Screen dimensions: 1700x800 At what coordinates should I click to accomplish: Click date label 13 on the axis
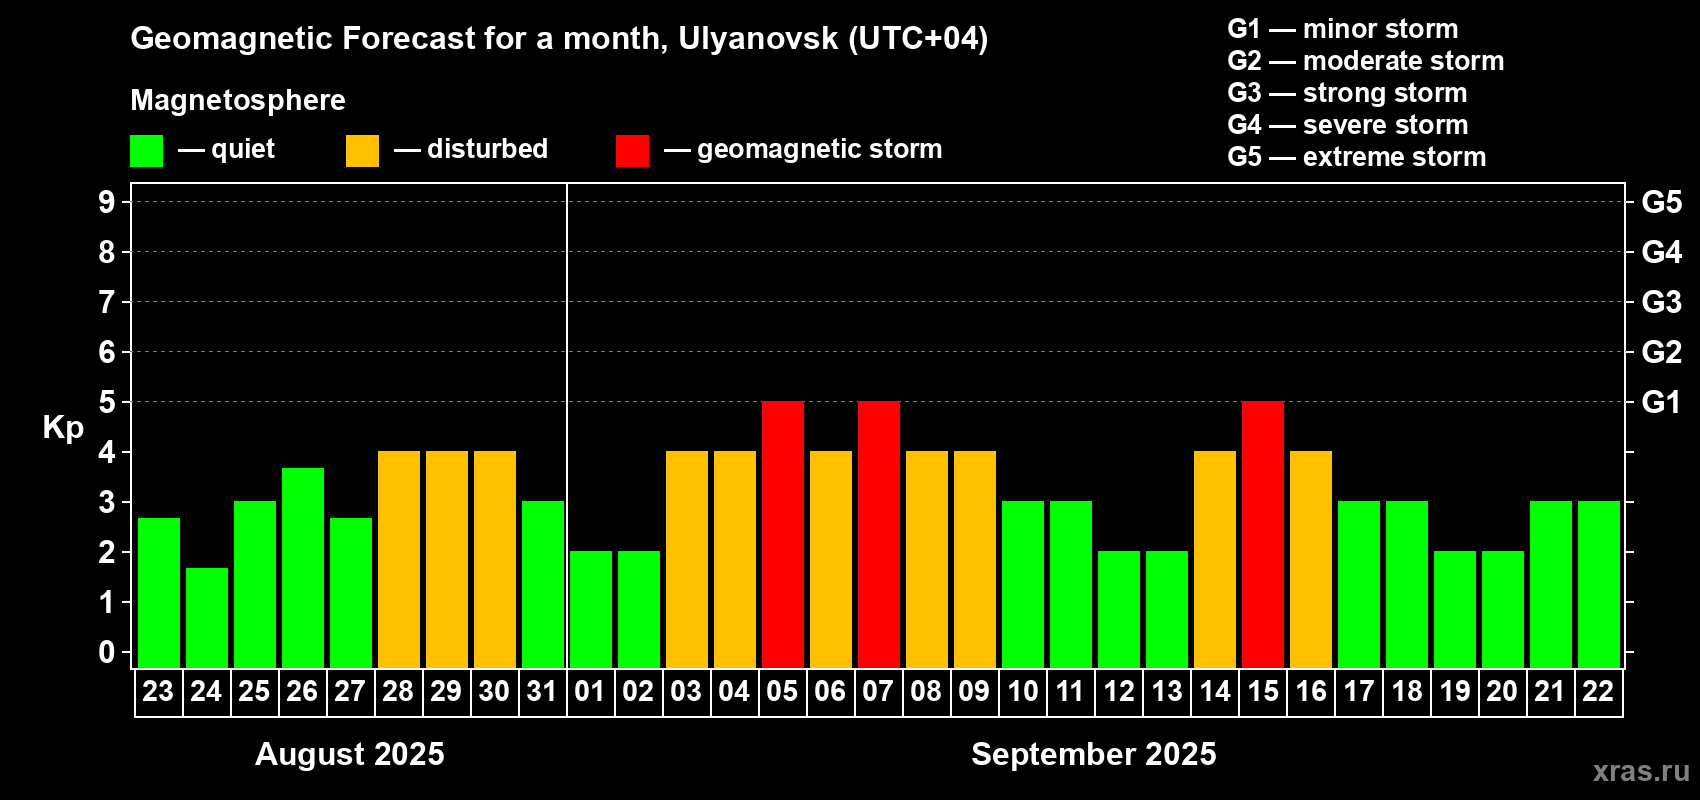tap(1166, 691)
